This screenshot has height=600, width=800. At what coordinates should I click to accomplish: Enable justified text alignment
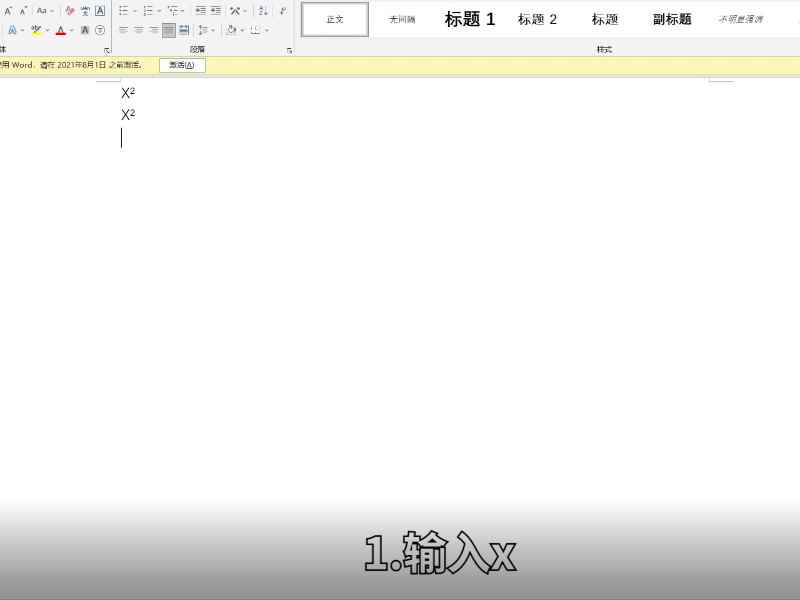point(168,30)
